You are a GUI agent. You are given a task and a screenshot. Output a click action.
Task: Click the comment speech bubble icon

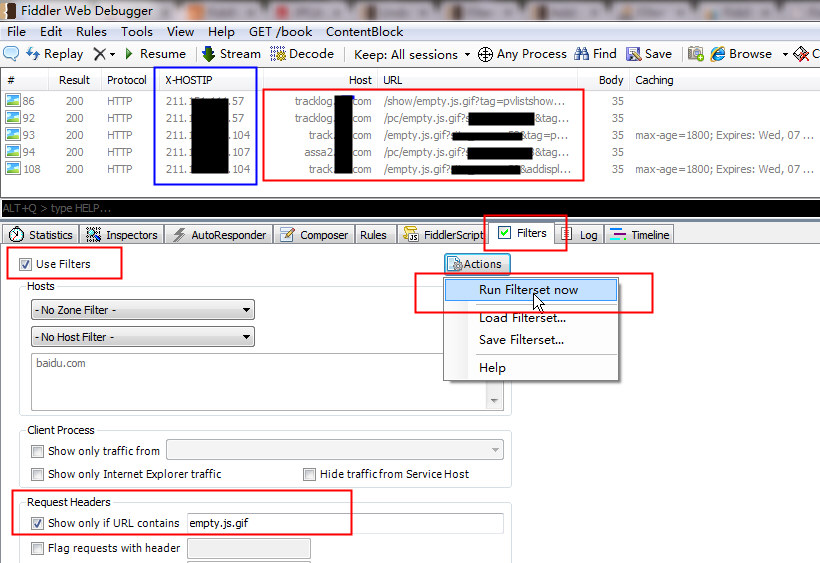coord(11,53)
